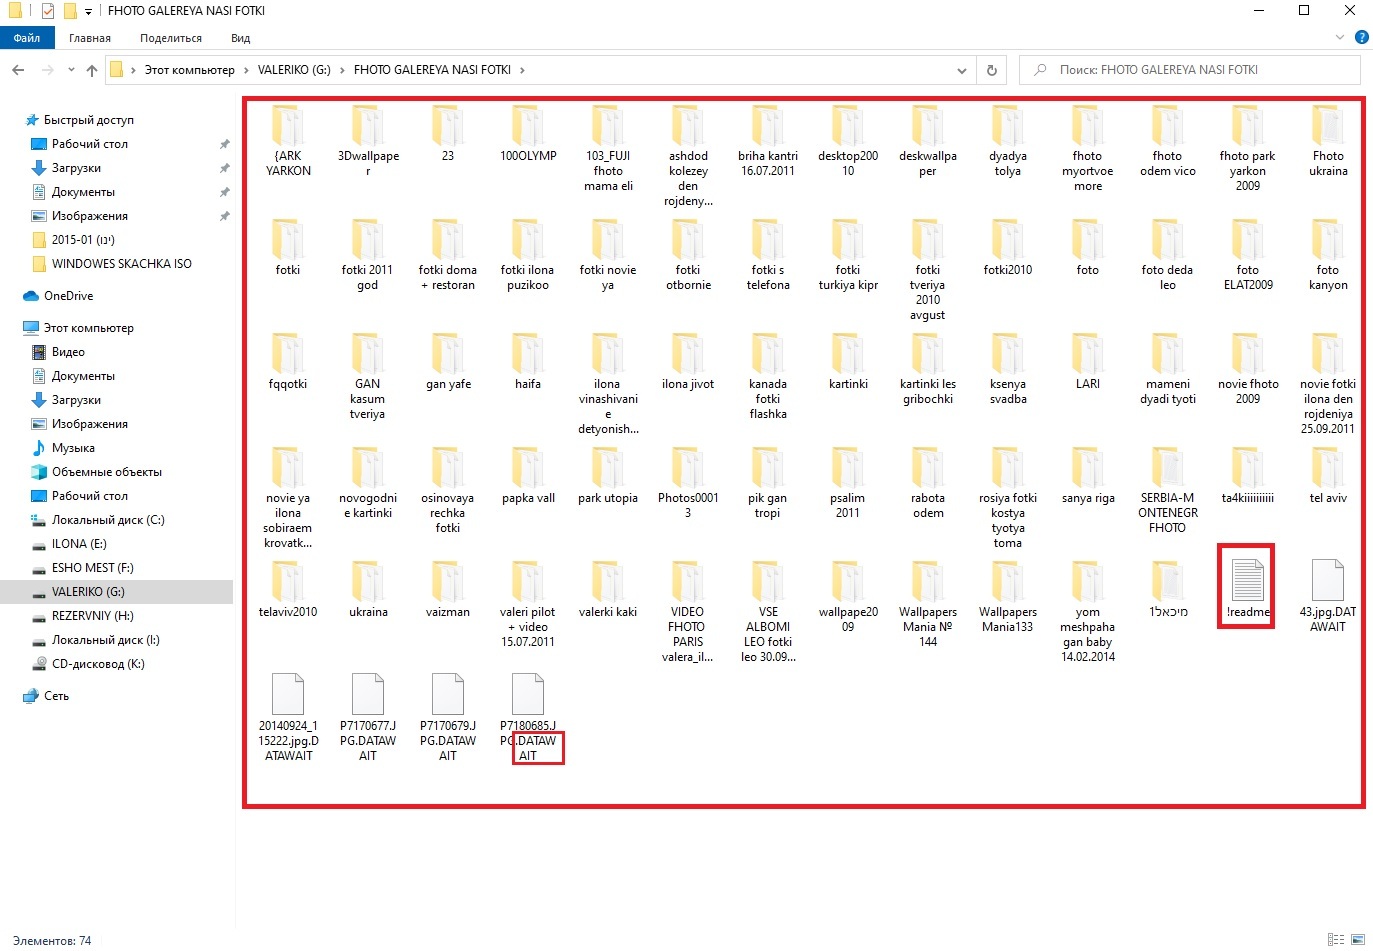Viewport: 1373px width, 951px height.
Task: Click the Properties quick access toolbar icon
Action: [47, 11]
